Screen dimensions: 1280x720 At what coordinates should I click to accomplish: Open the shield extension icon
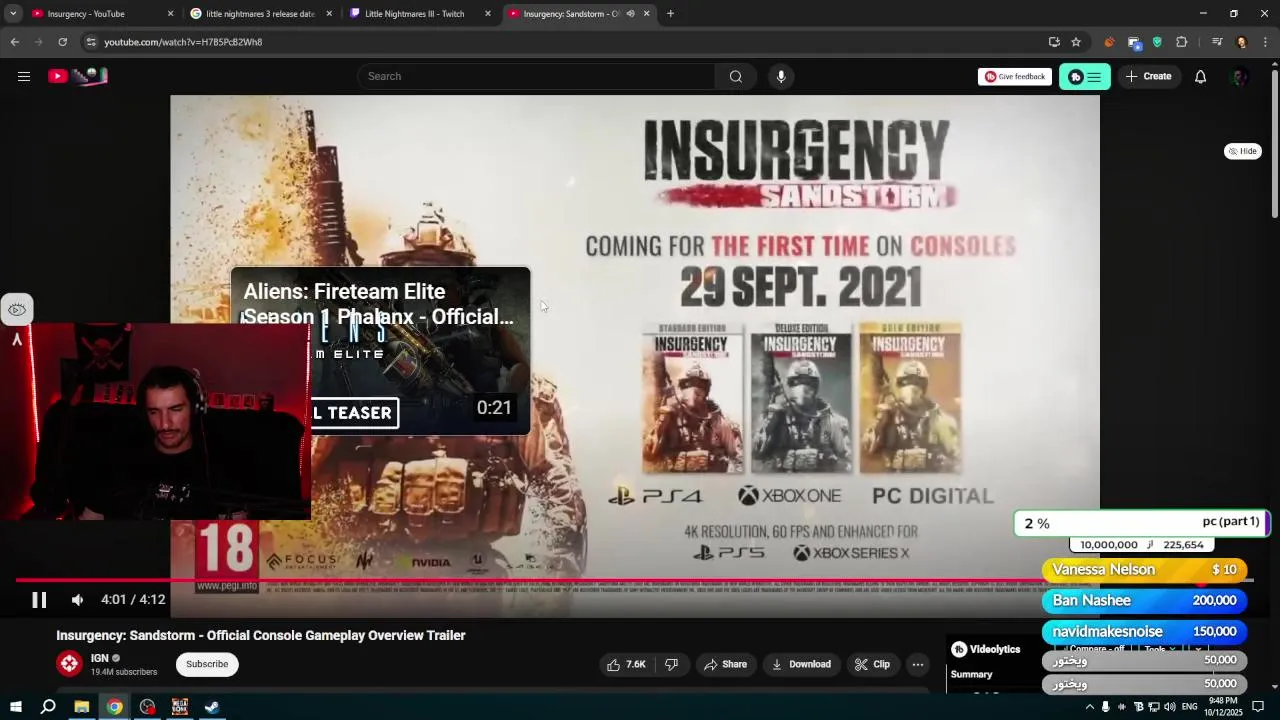pyautogui.click(x=1157, y=42)
